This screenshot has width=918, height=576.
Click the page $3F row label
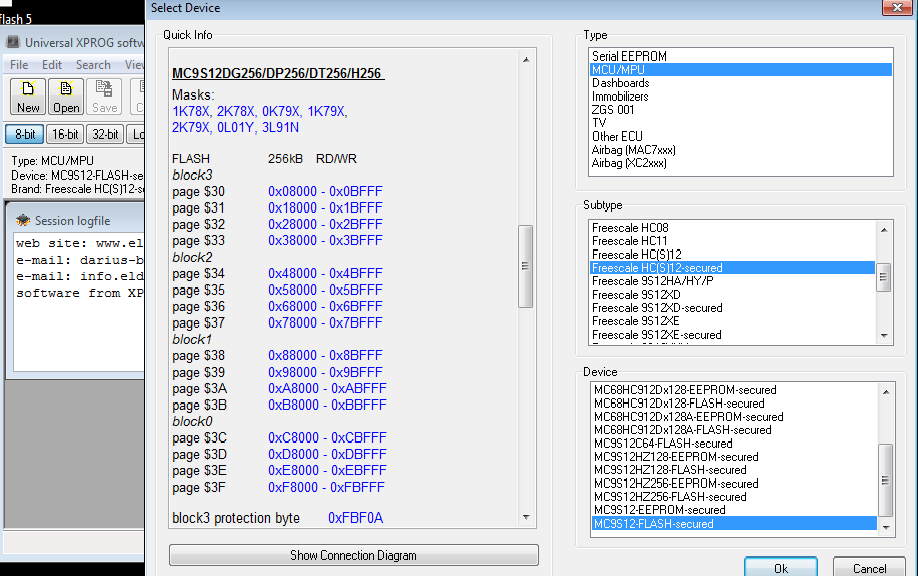coord(198,488)
